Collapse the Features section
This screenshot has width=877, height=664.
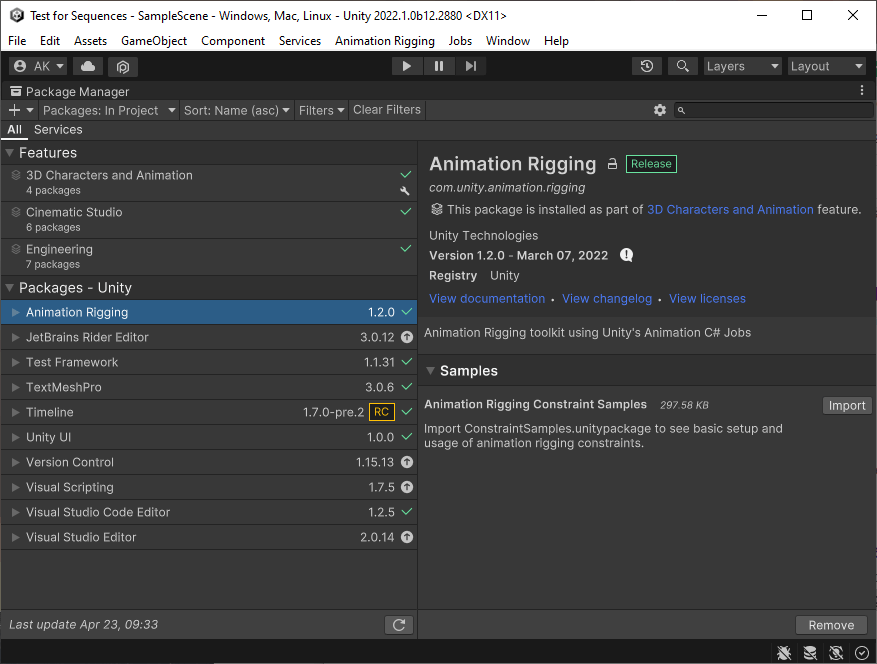tap(10, 153)
